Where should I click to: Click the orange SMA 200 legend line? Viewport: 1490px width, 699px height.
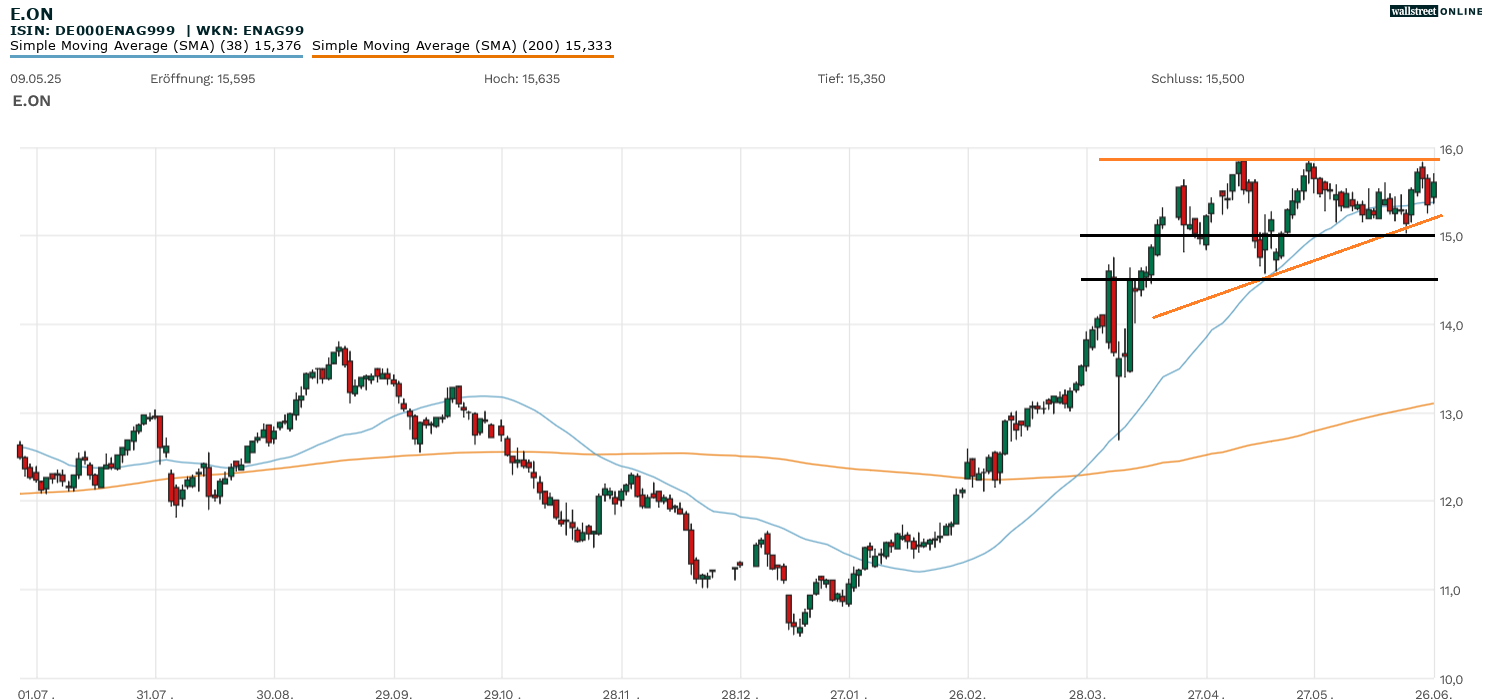pyautogui.click(x=462, y=57)
